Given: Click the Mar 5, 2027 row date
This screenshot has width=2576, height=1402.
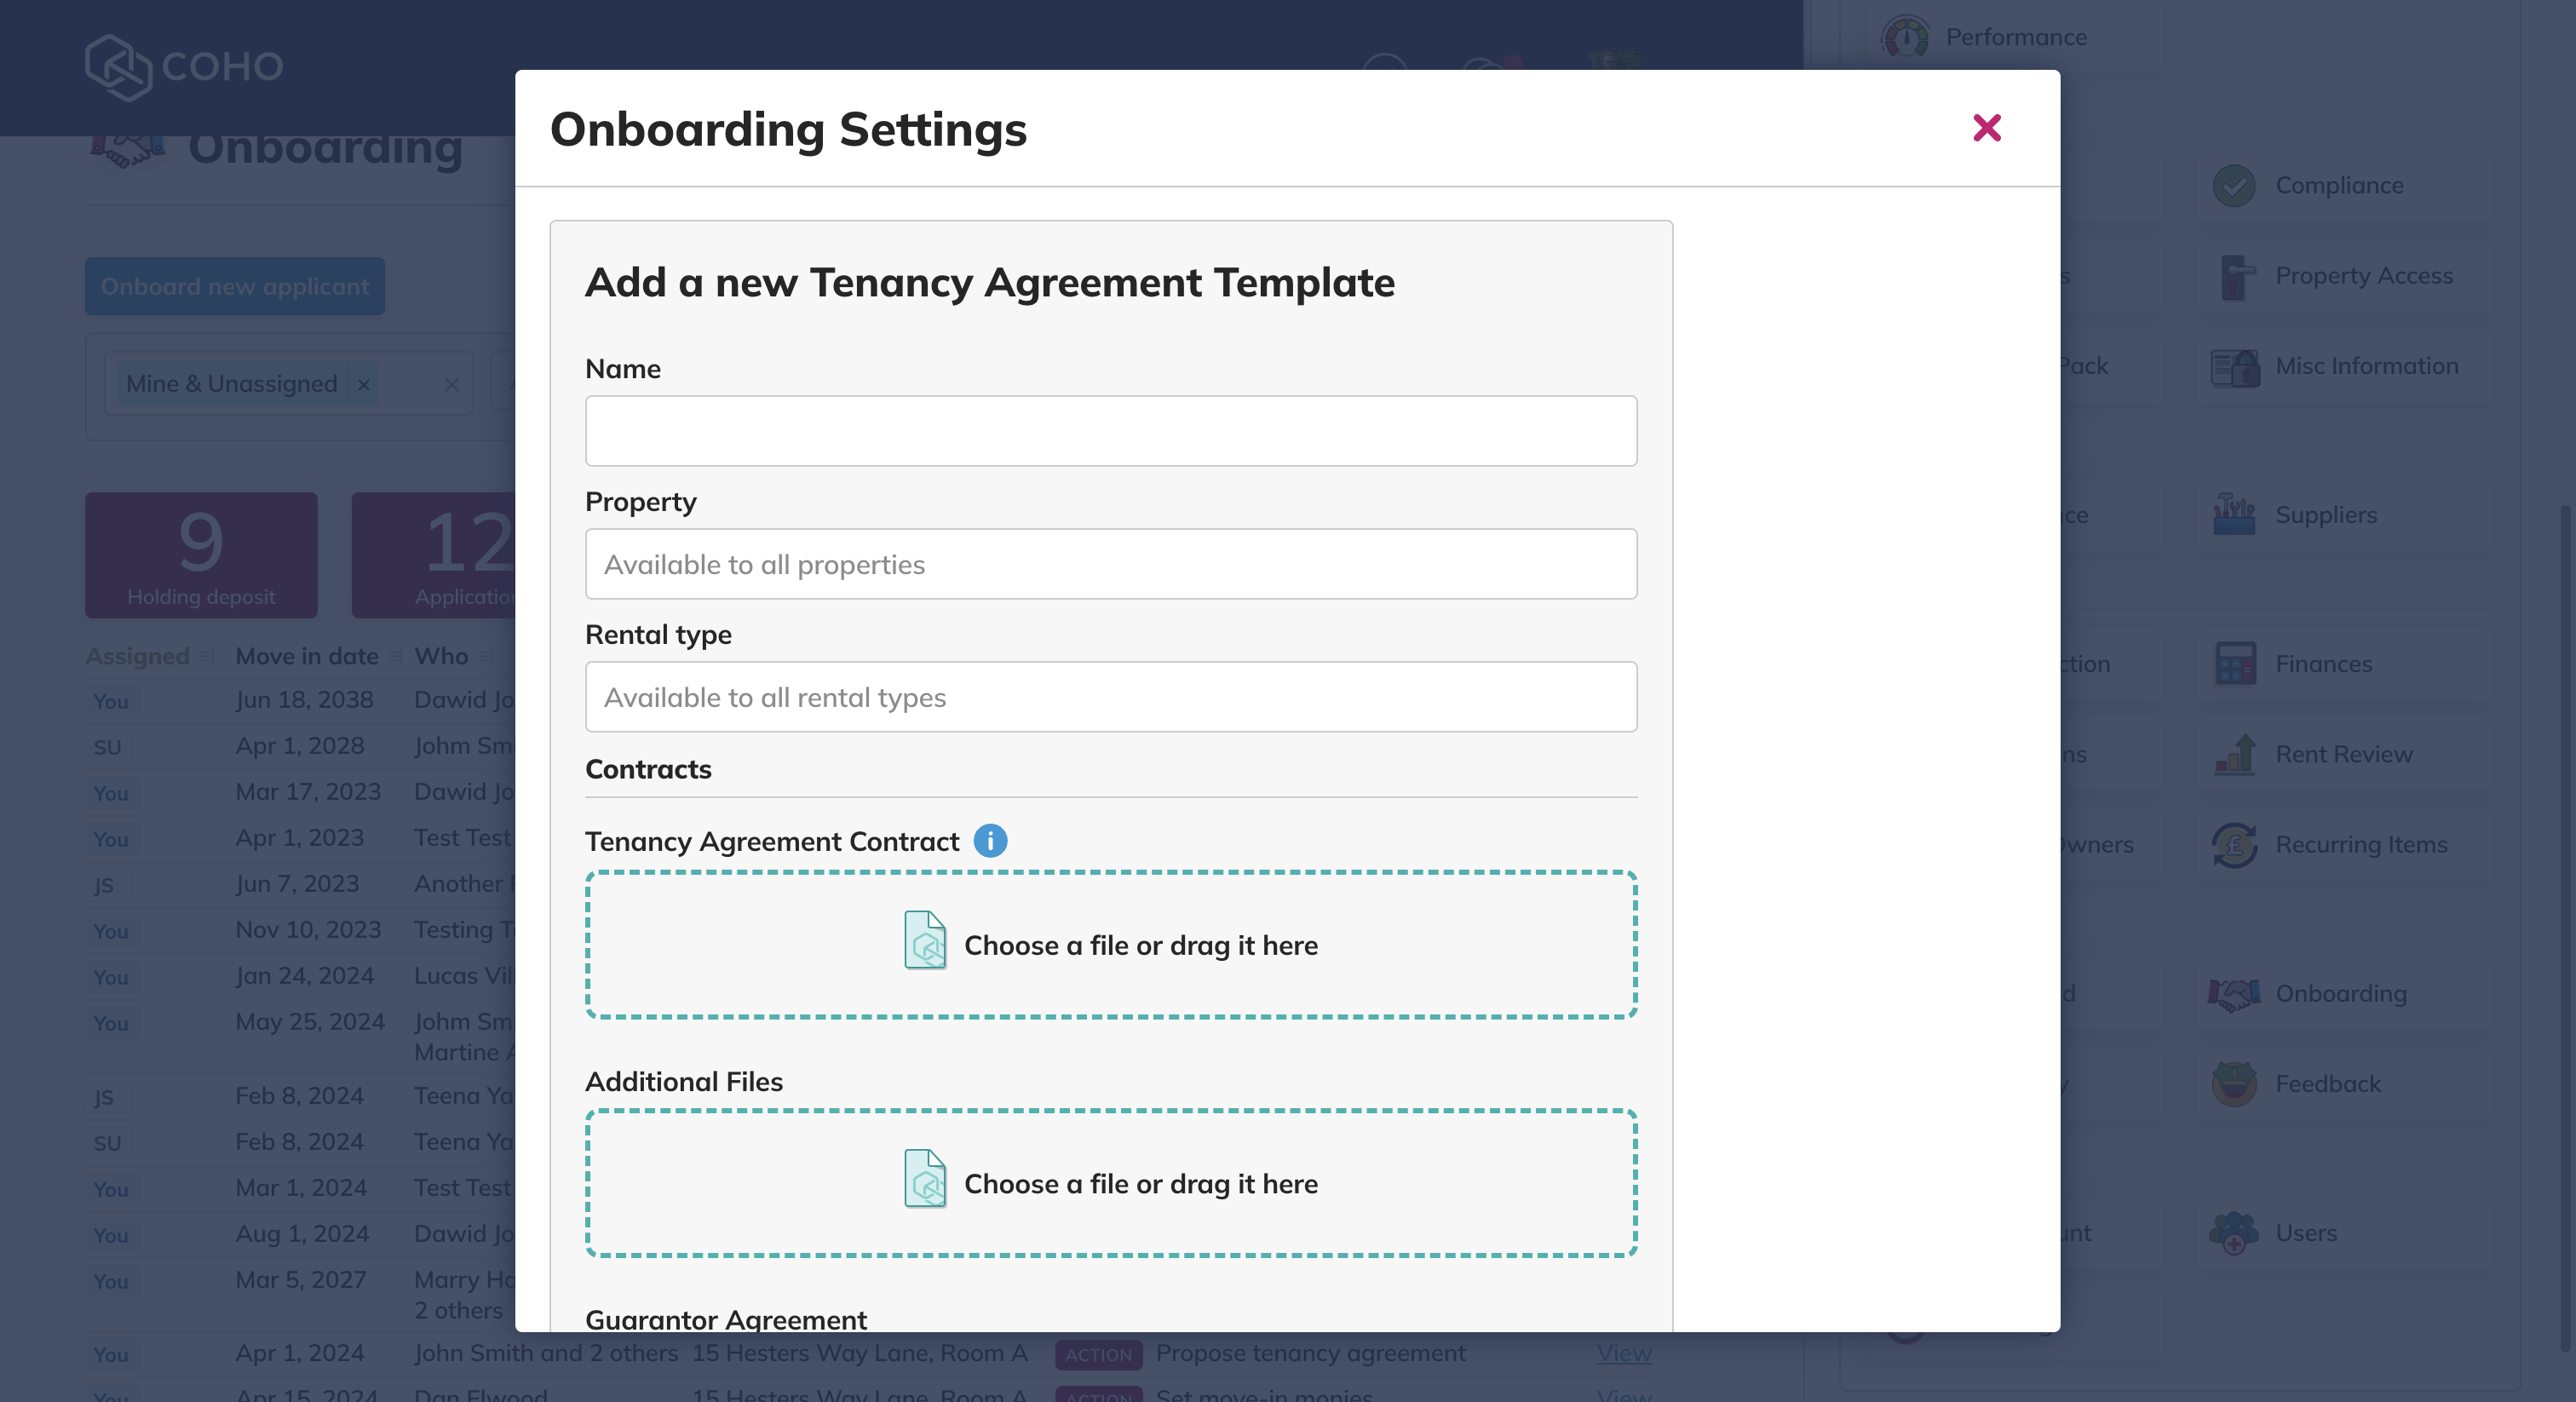Looking at the screenshot, I should pyautogui.click(x=301, y=1280).
